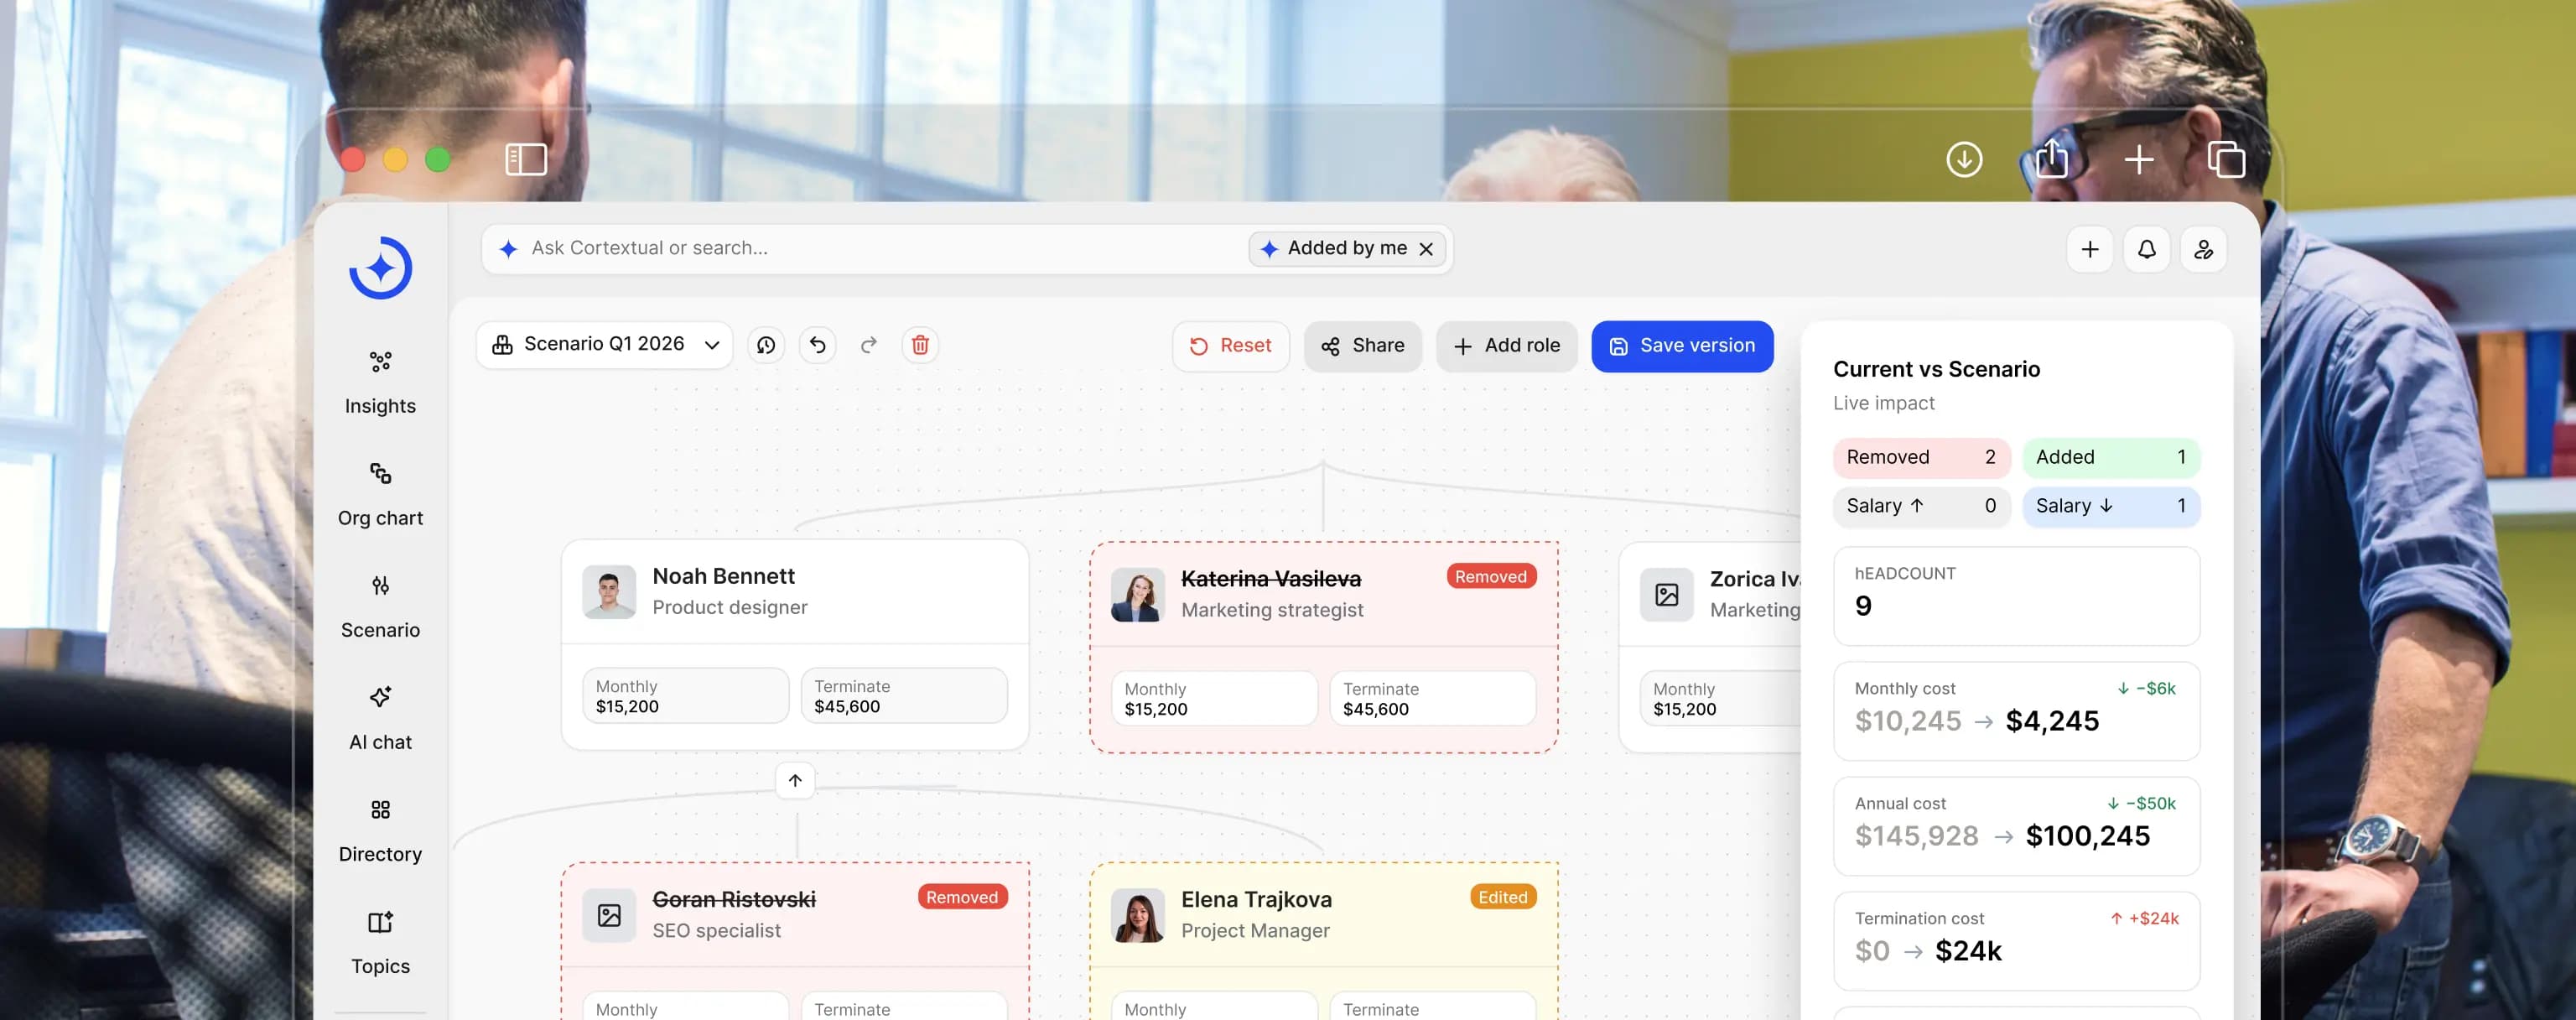Viewport: 2576px width, 1020px height.
Task: Undo the last change
Action: [x=817, y=345]
